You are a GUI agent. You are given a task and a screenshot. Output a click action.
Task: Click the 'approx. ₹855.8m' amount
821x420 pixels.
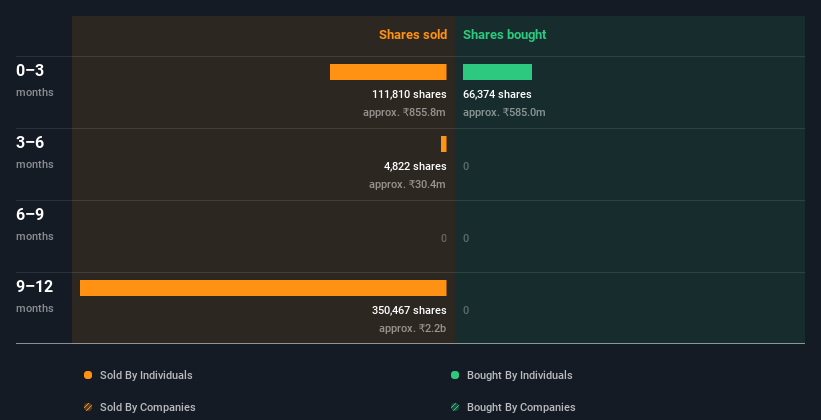click(x=404, y=113)
